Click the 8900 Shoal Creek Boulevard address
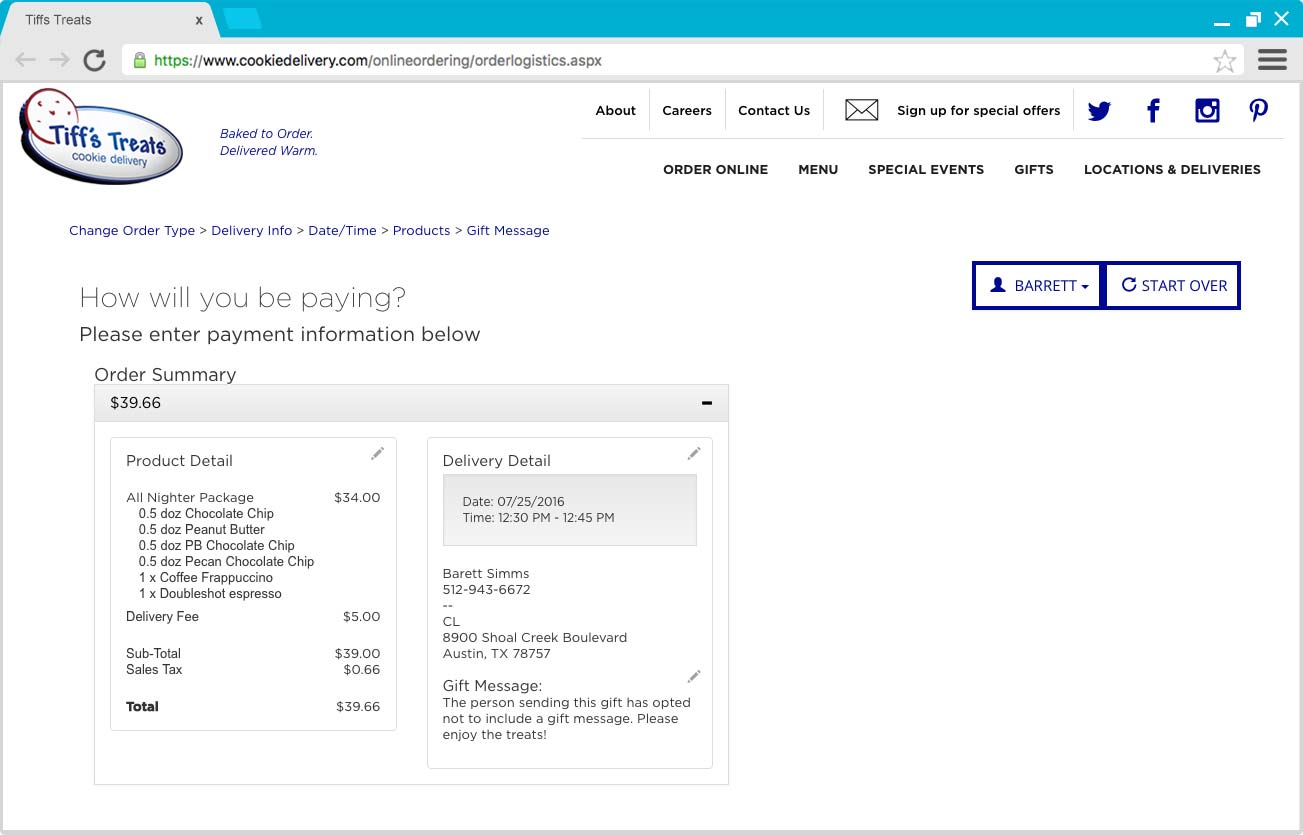 (535, 638)
